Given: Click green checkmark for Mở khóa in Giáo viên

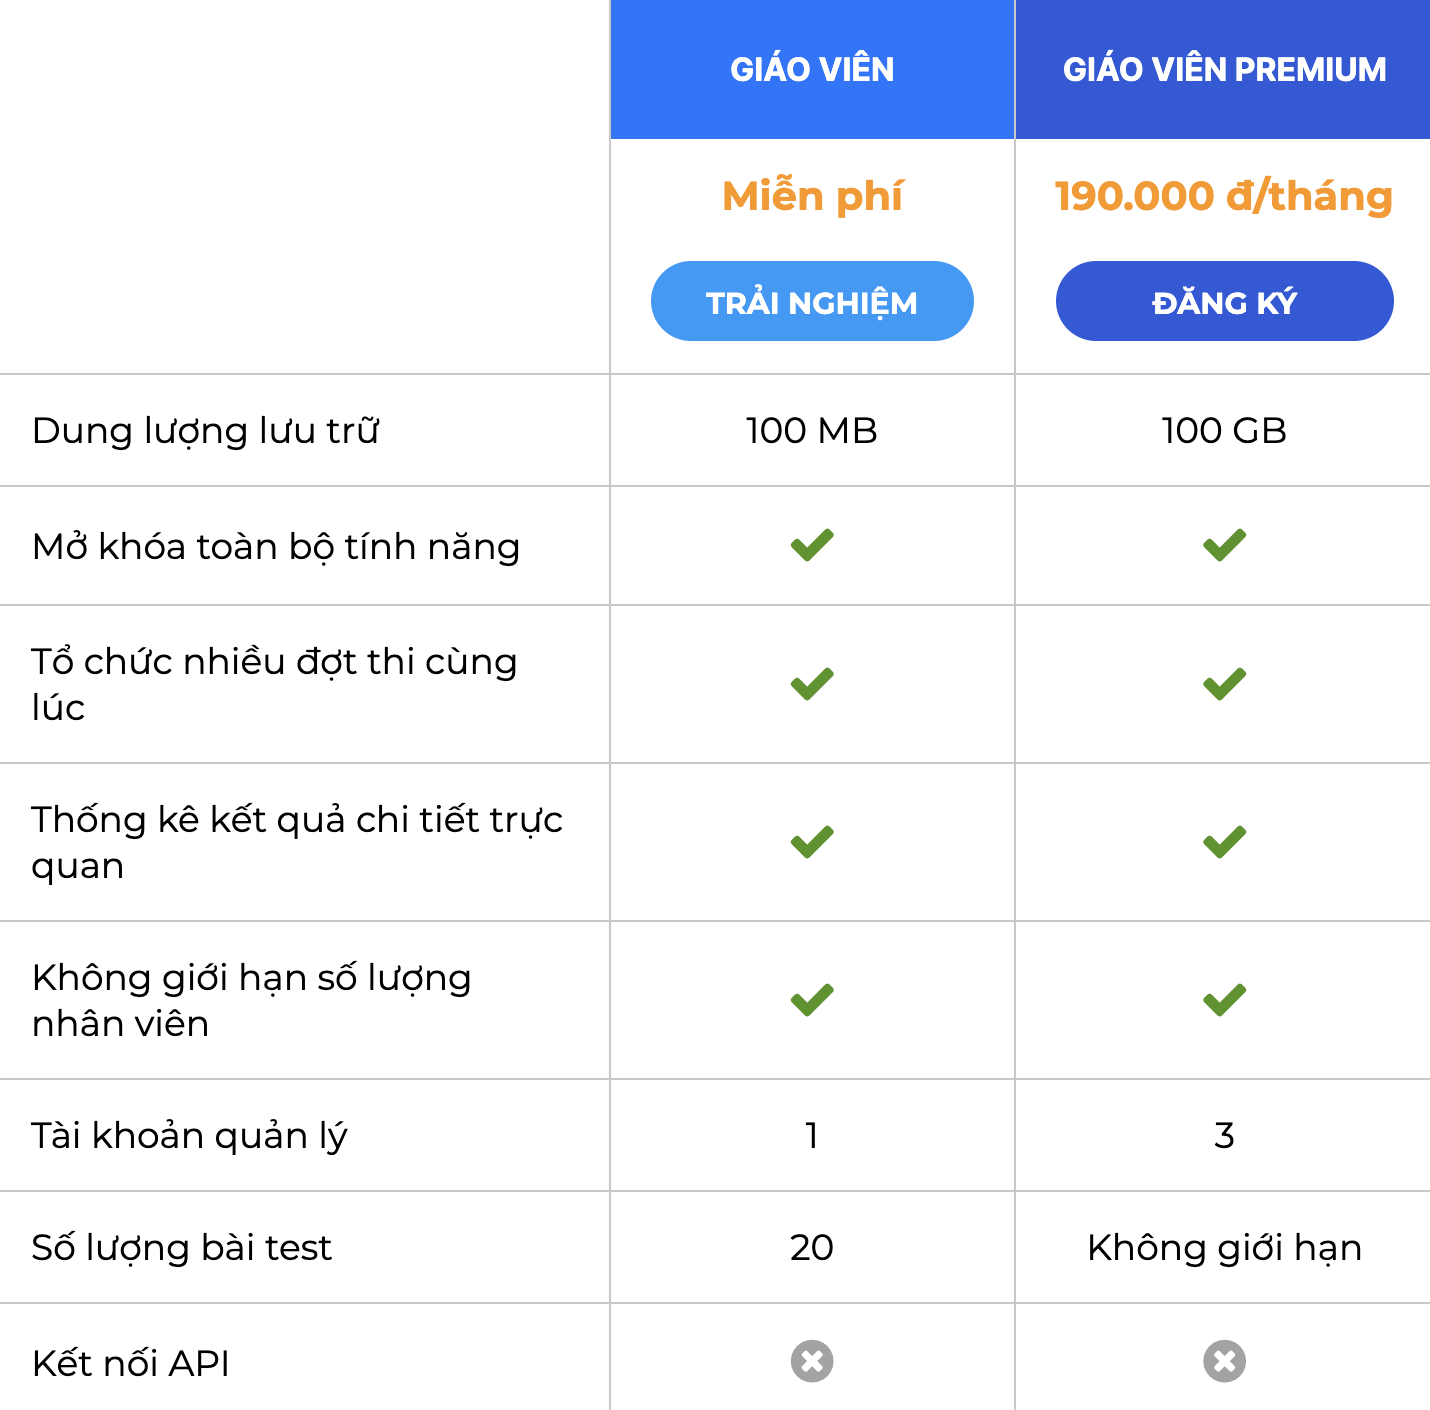Looking at the screenshot, I should point(812,545).
